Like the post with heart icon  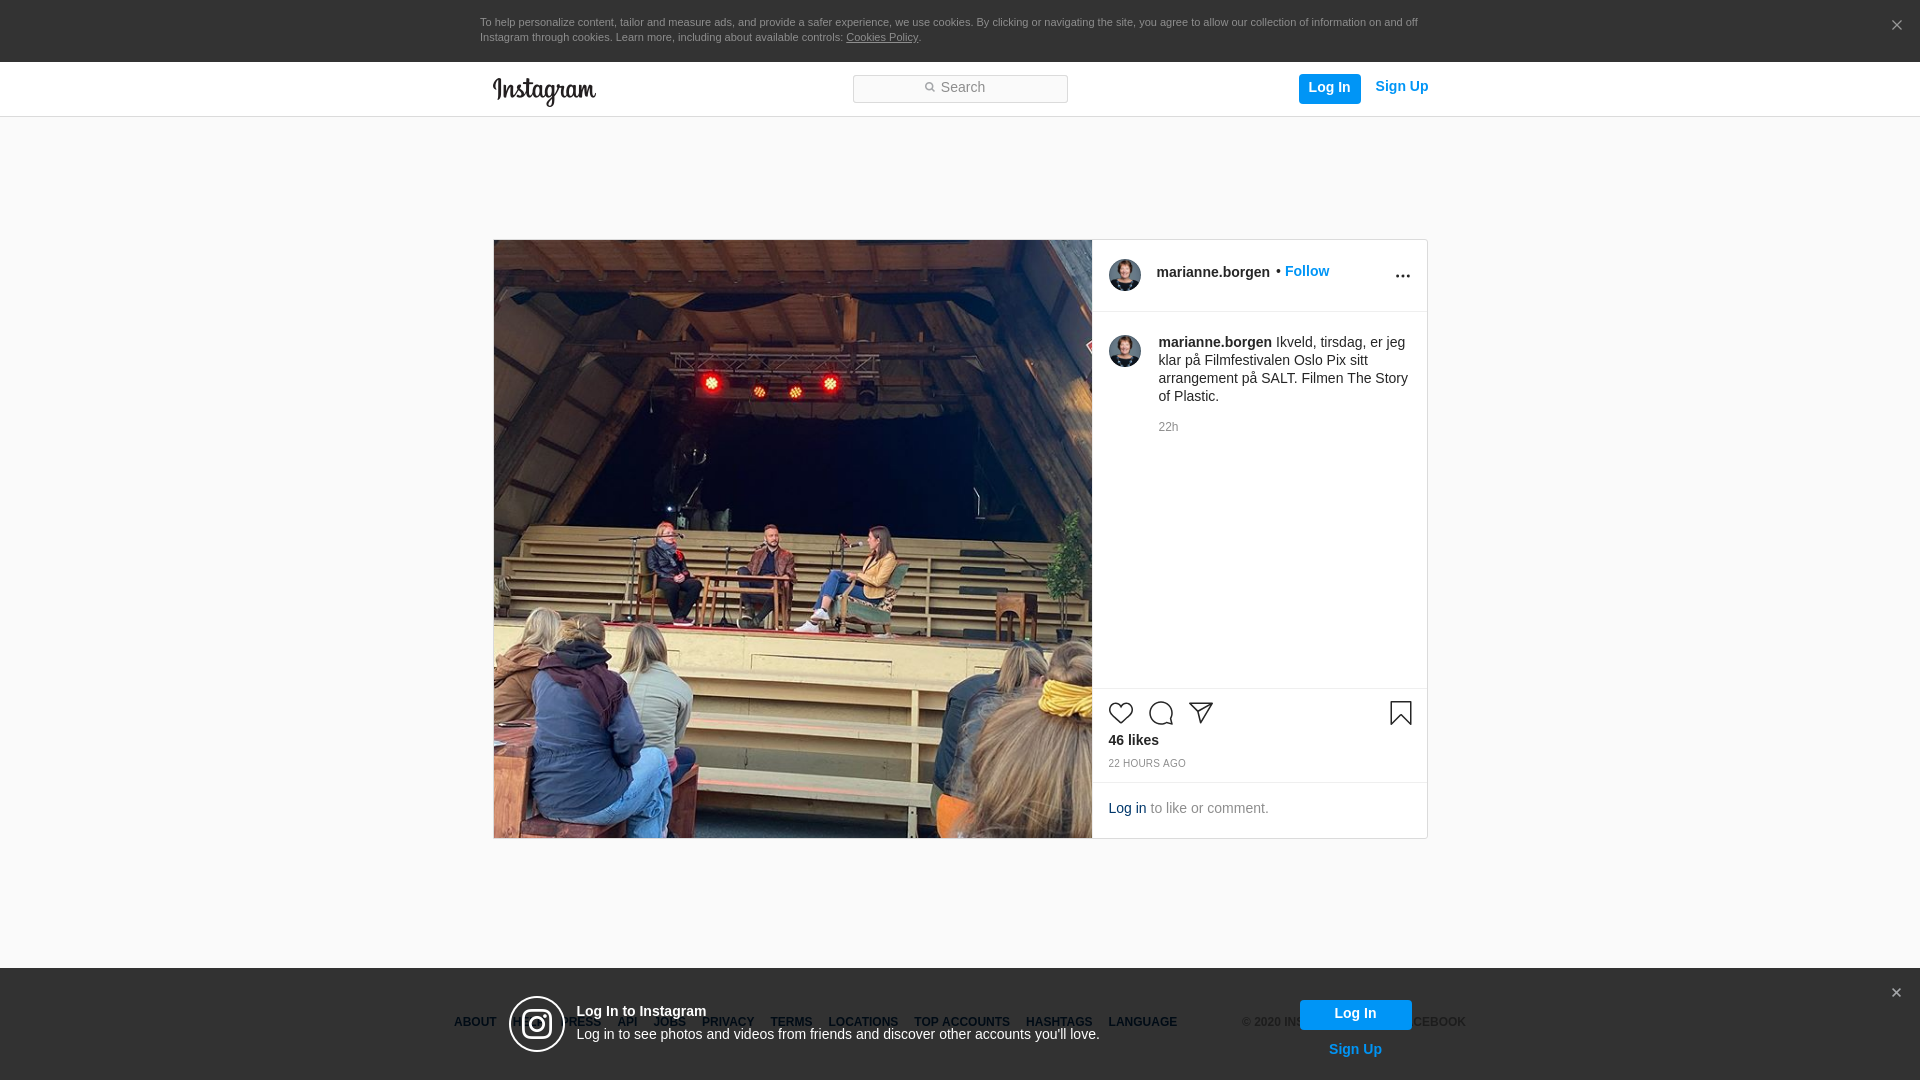1121,713
